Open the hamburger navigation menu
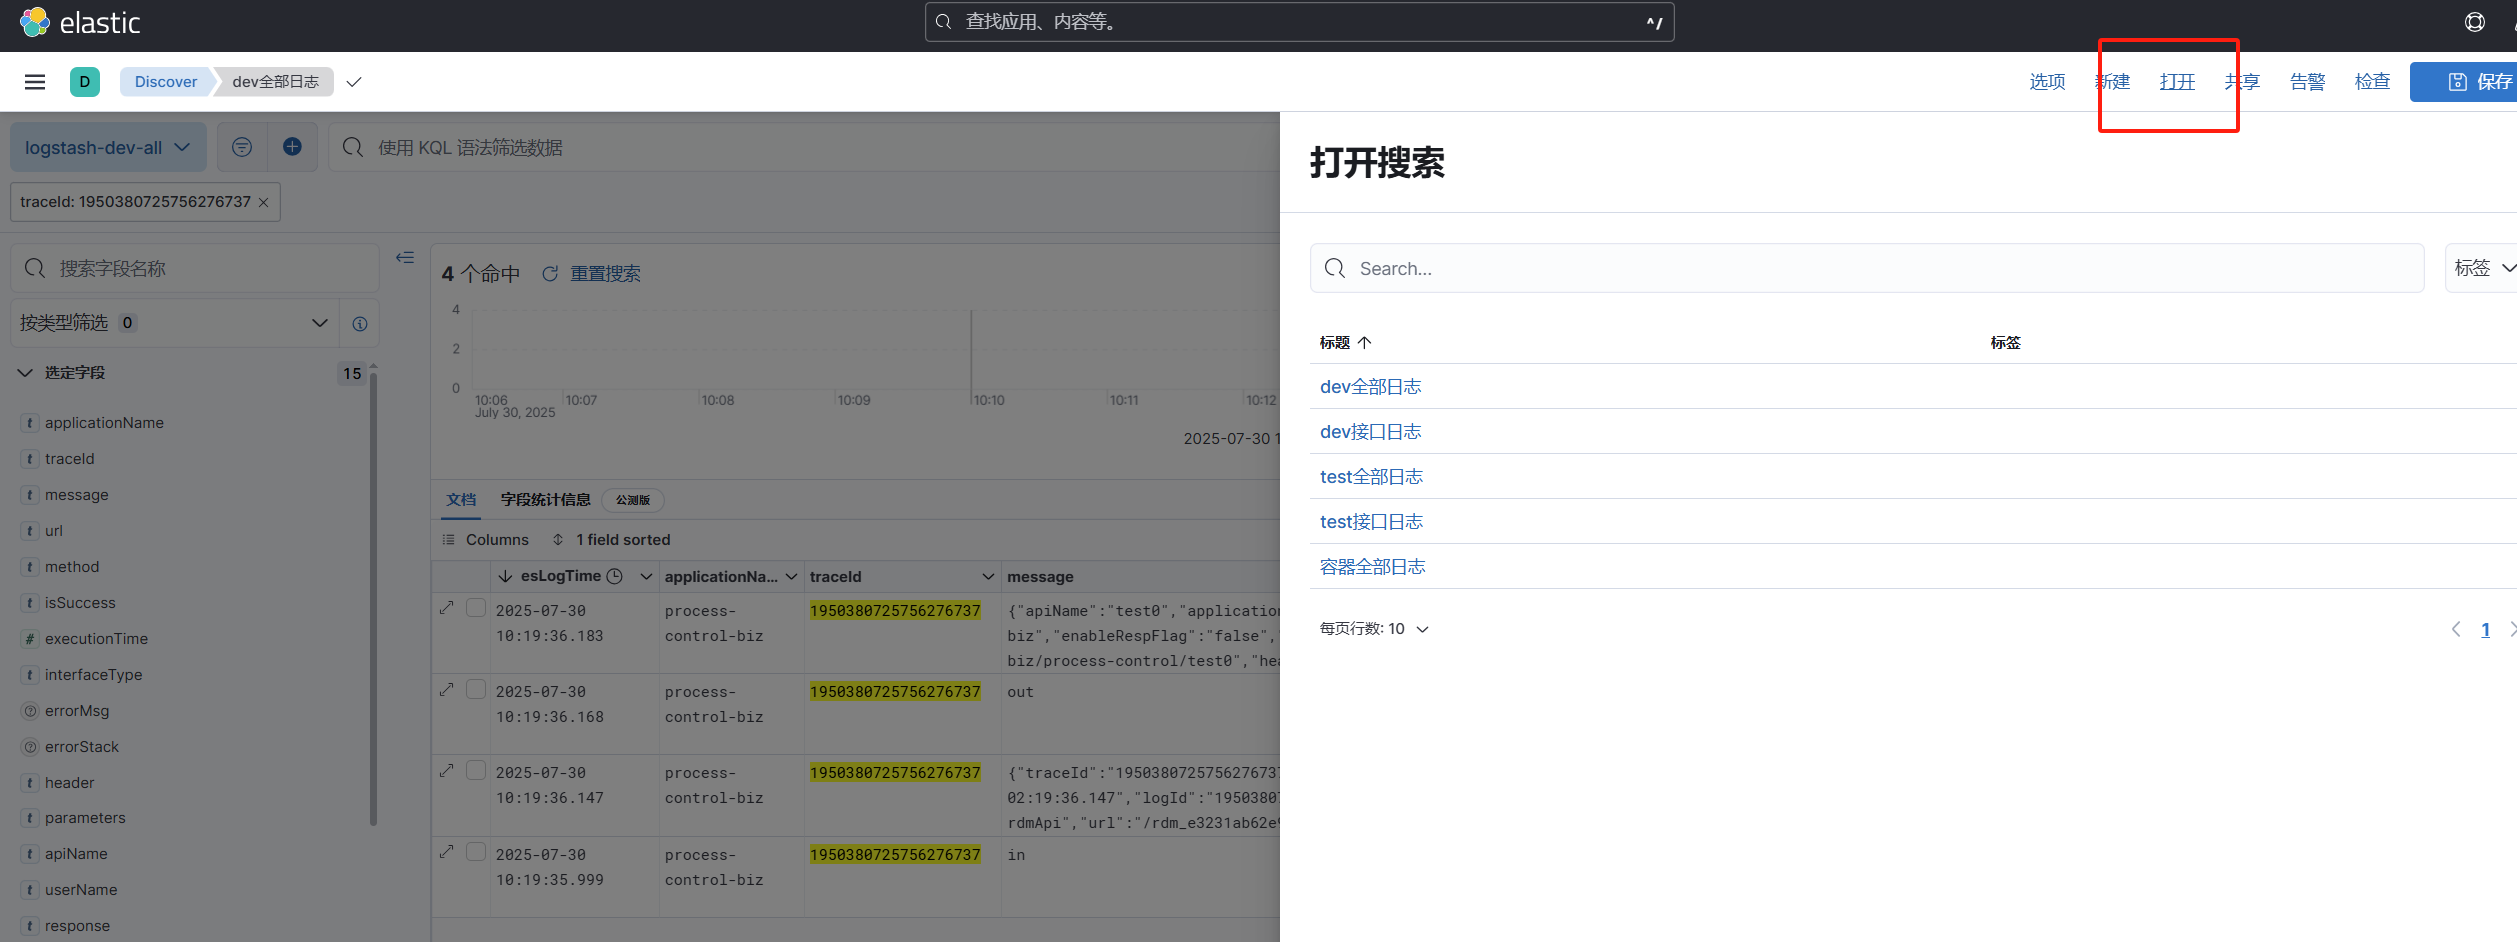This screenshot has height=942, width=2517. pyautogui.click(x=35, y=82)
